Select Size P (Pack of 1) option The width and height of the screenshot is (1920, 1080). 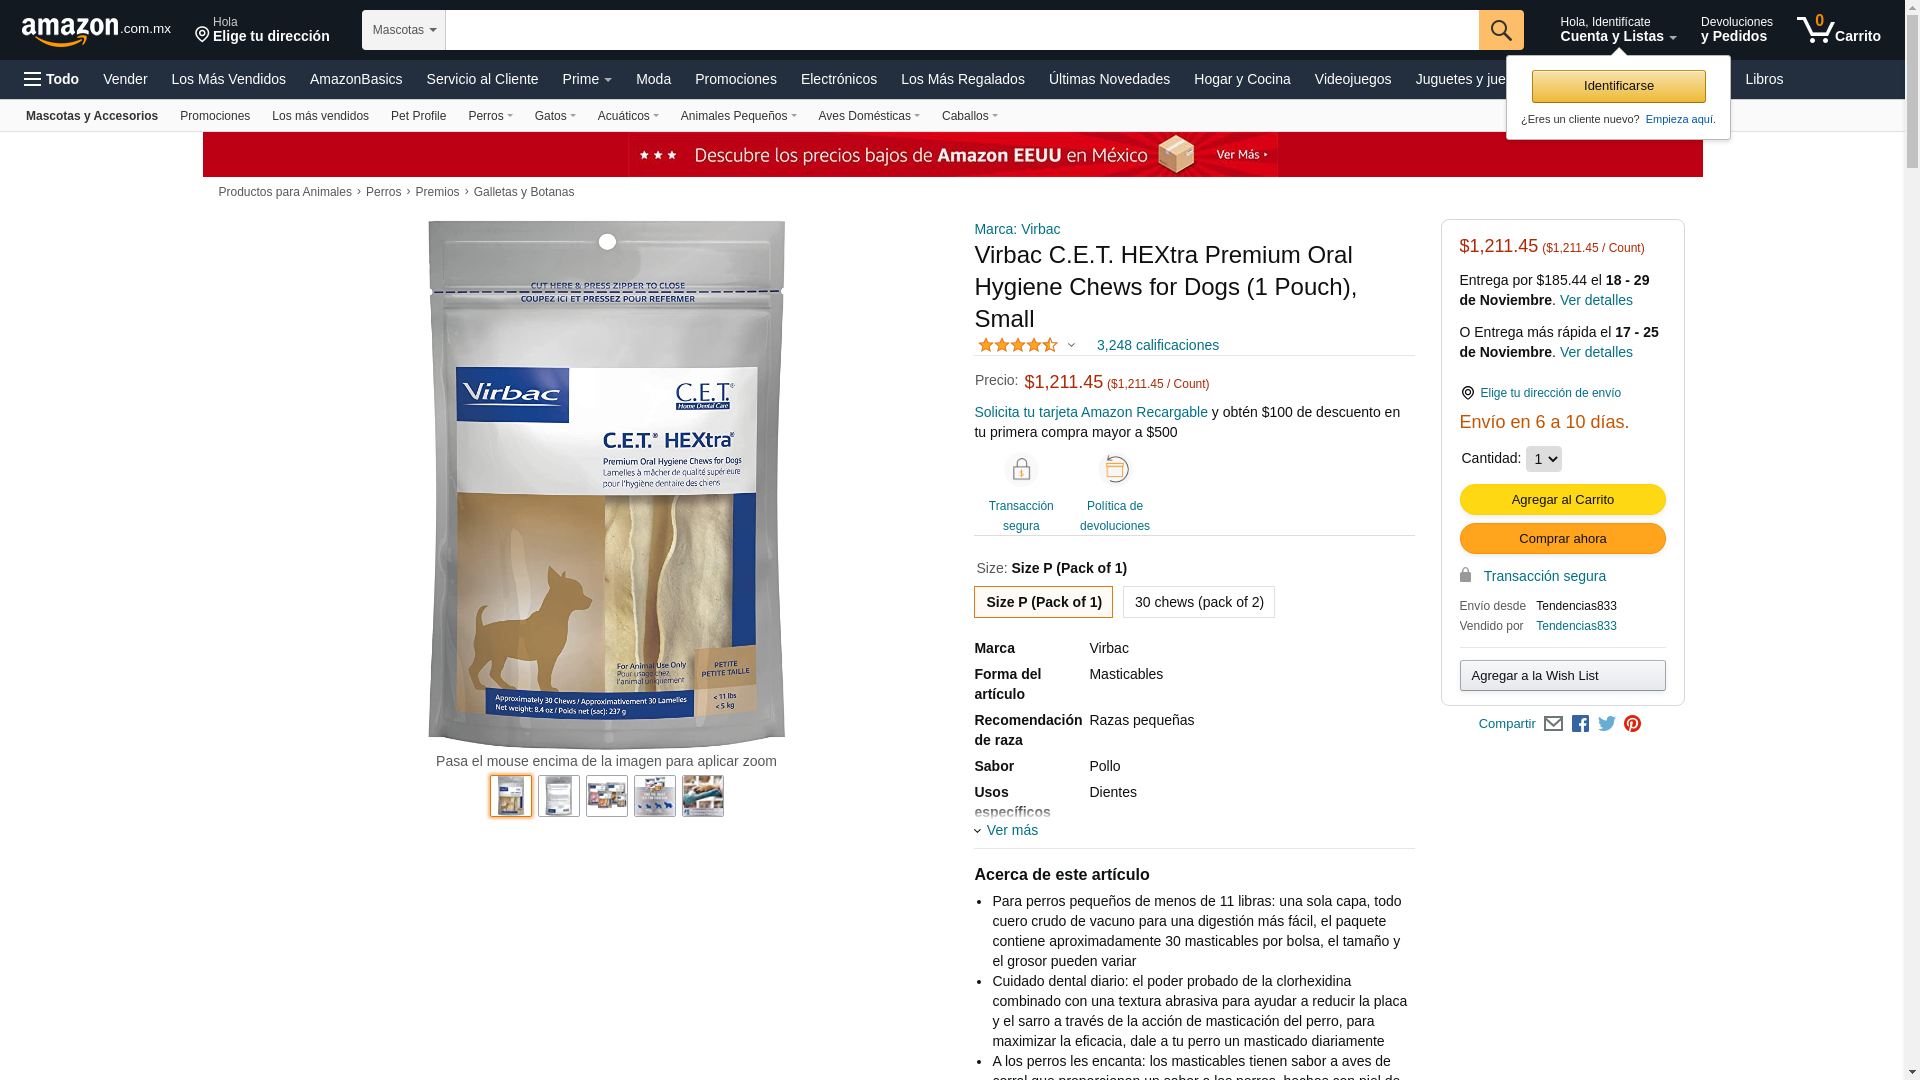[x=1043, y=602]
